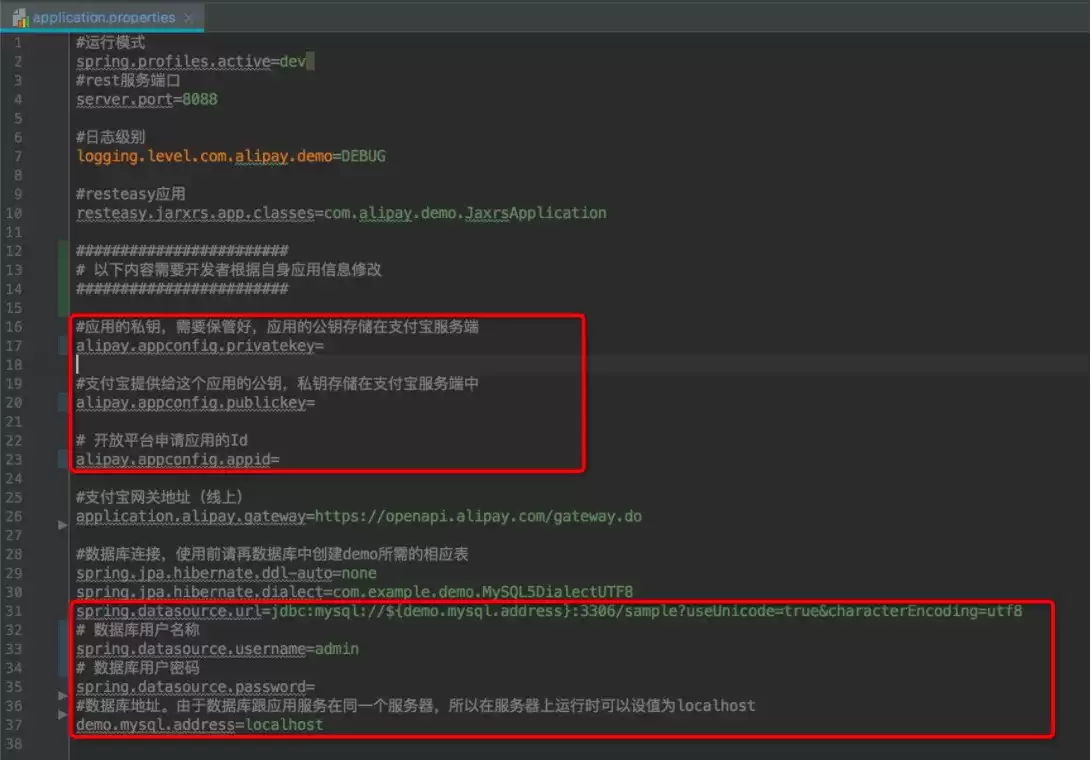Click the localhost value of demo.mysql.address
1091x760 pixels.
click(x=285, y=725)
